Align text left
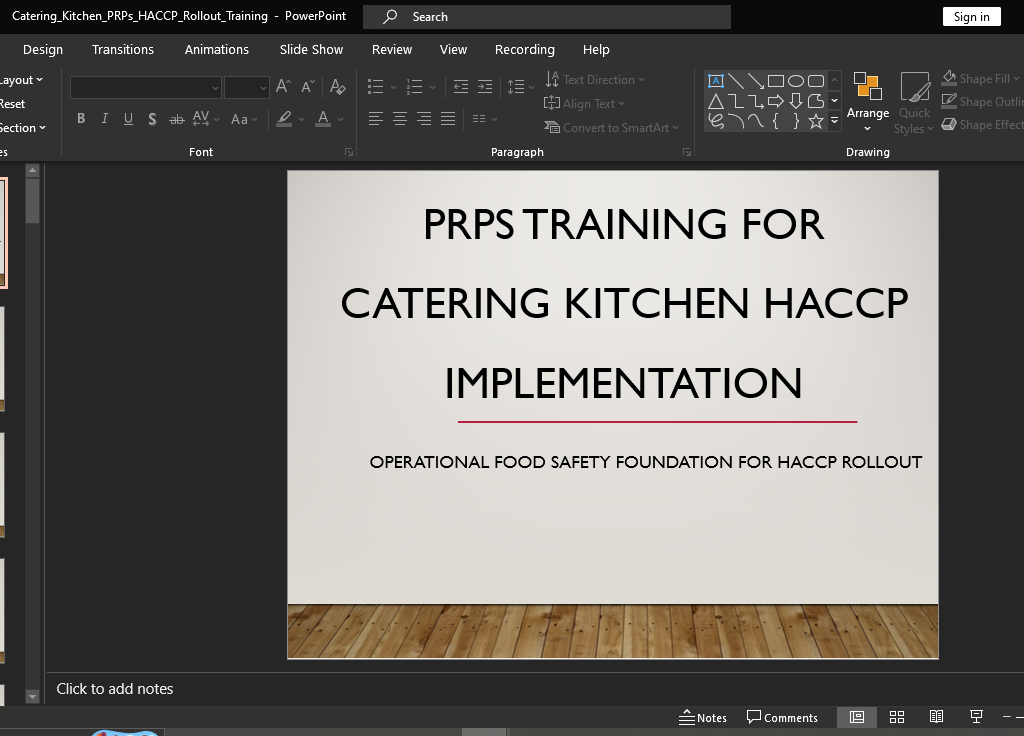 (x=376, y=119)
